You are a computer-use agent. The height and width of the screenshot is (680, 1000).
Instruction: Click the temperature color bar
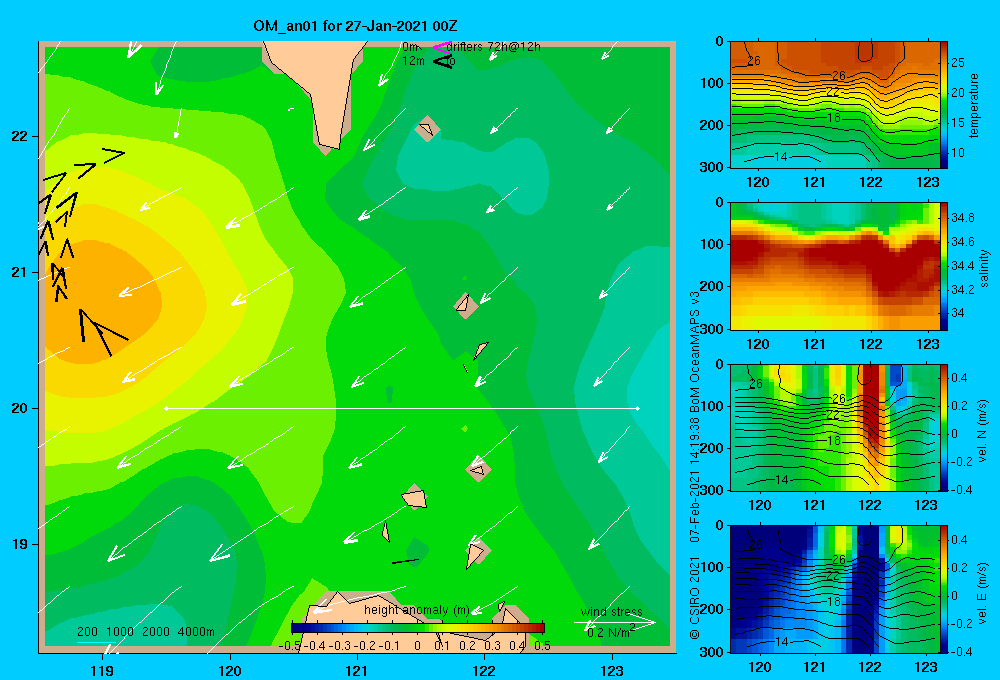944,105
